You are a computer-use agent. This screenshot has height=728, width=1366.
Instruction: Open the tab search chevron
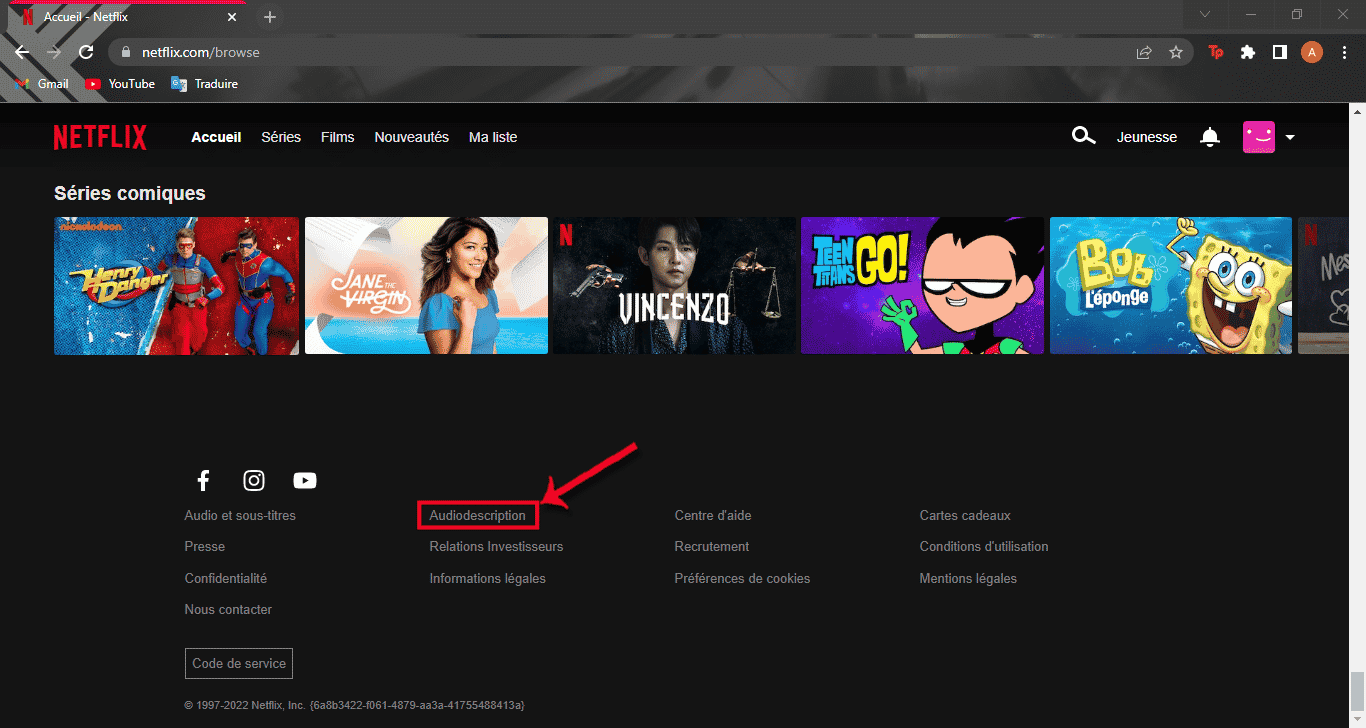[x=1205, y=14]
